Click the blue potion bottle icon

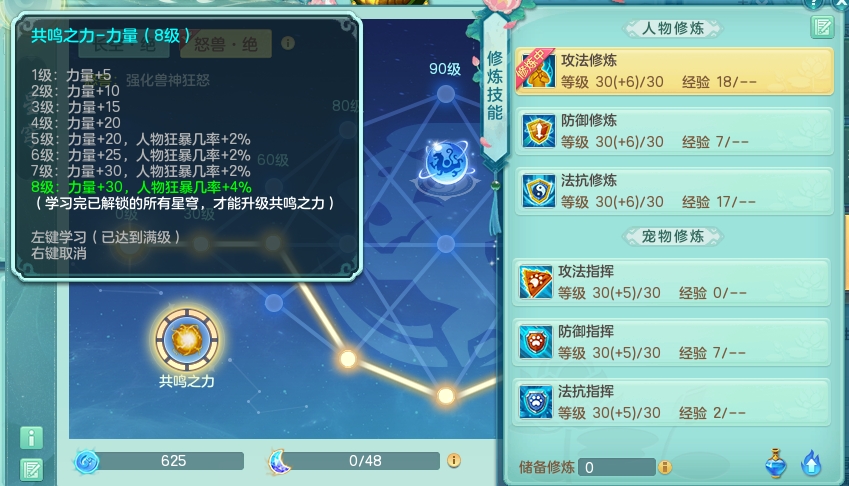tap(775, 463)
